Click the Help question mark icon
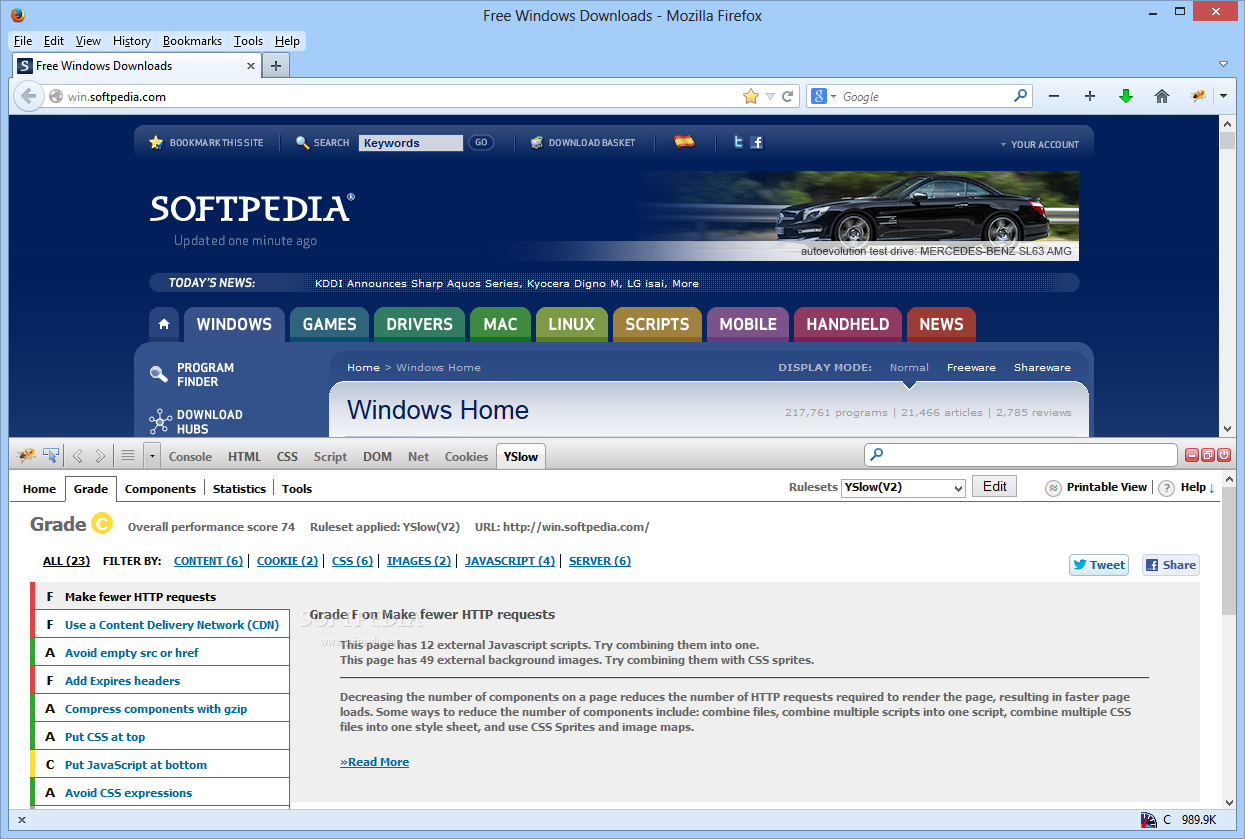 click(x=1166, y=488)
